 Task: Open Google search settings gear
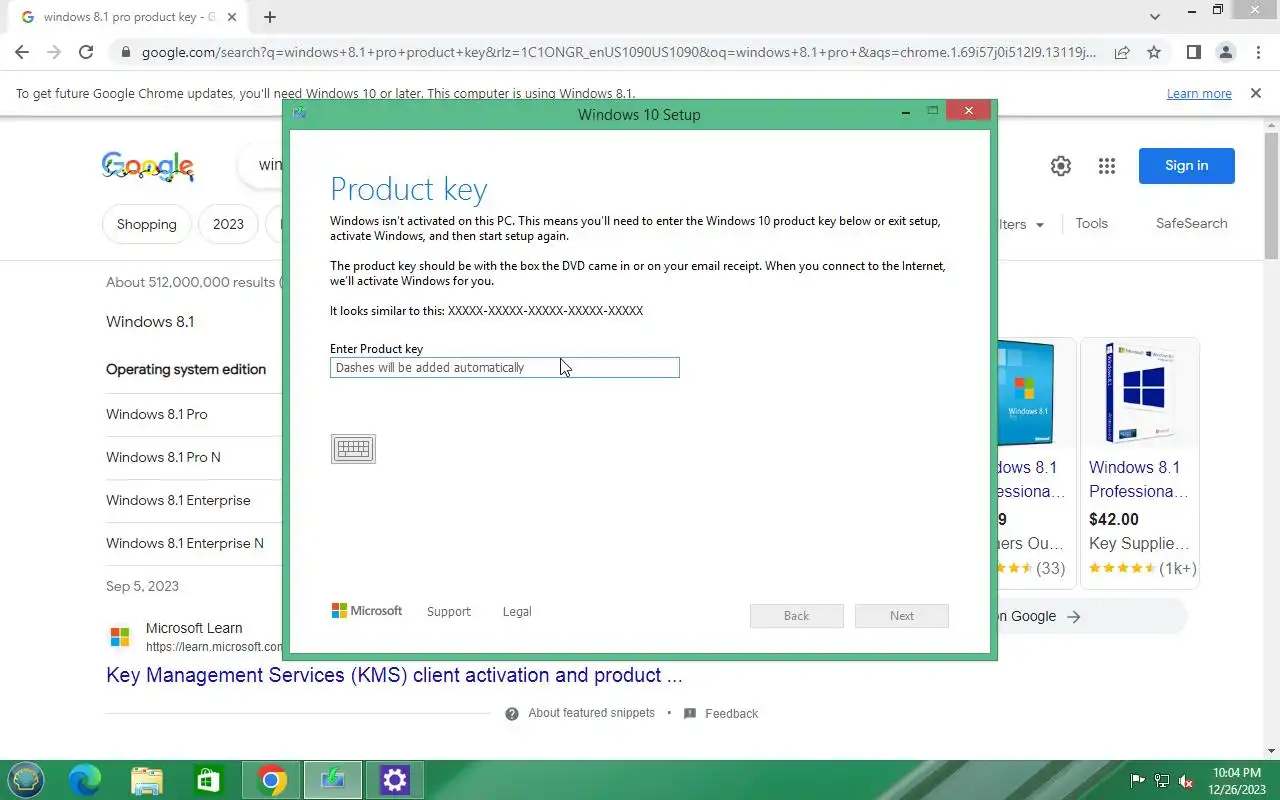pos(1061,166)
